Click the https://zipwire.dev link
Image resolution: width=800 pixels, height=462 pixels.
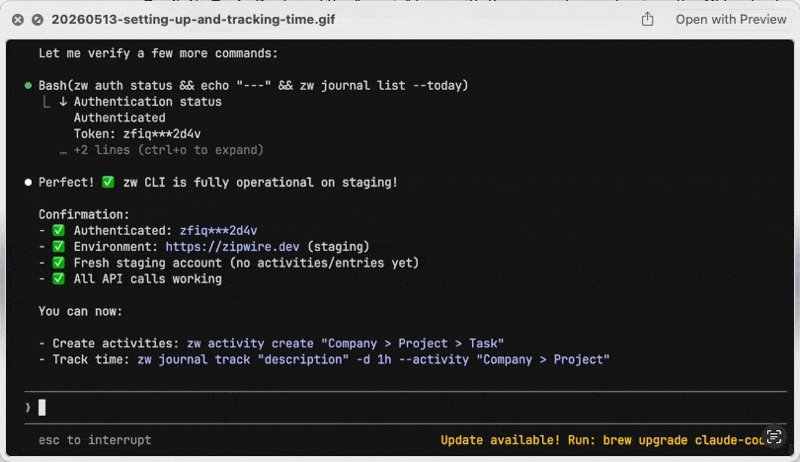(x=232, y=247)
